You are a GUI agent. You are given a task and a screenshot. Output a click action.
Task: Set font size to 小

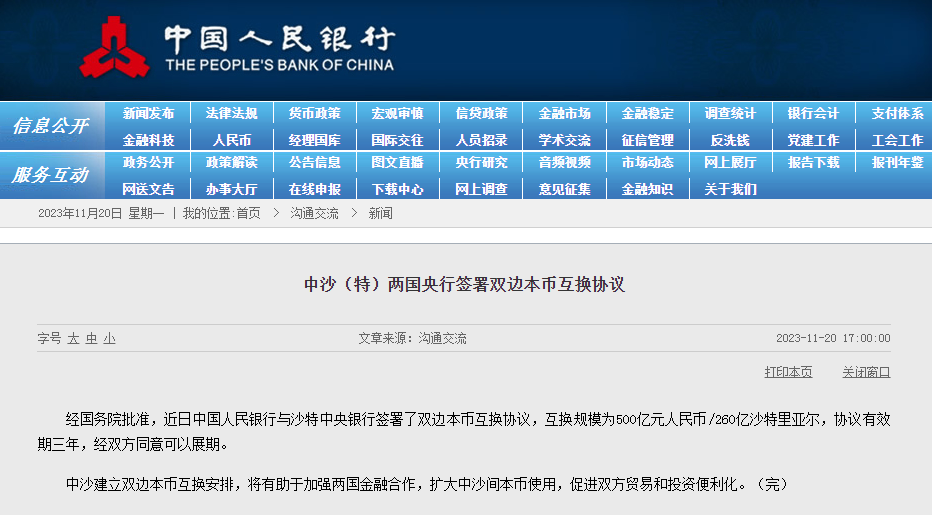coord(109,339)
